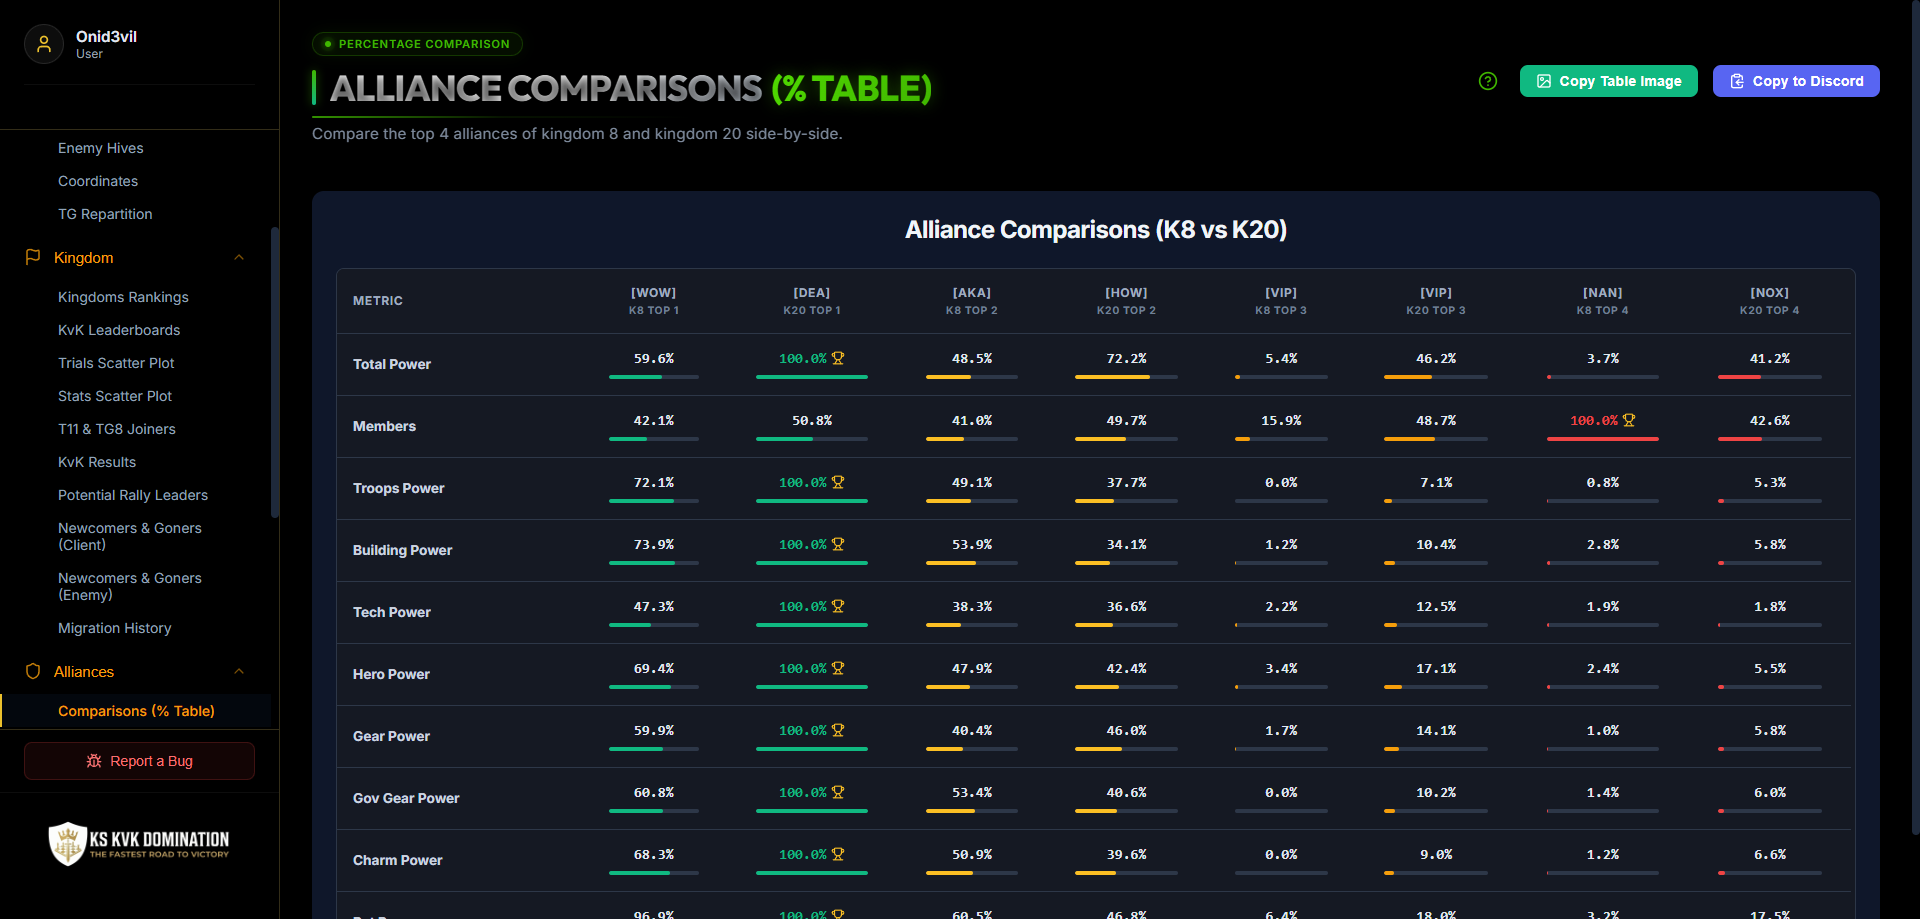Click Copy to Discord button

point(1796,81)
